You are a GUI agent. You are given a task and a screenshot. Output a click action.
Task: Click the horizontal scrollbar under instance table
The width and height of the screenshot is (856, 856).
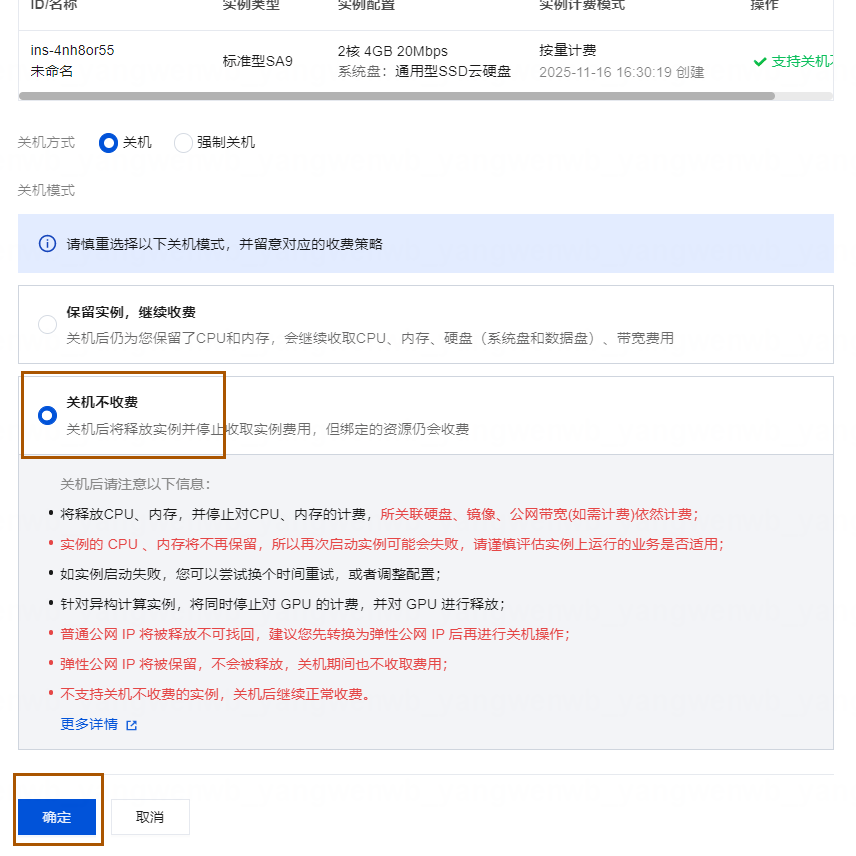point(396,96)
